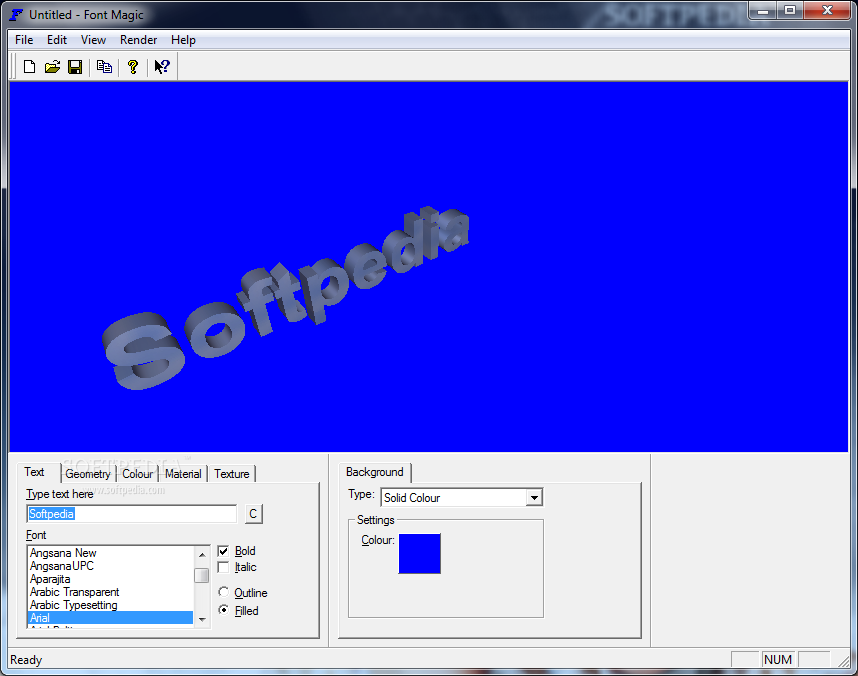The width and height of the screenshot is (858, 676).
Task: Select the highlighted Arial font entry
Action: [x=111, y=618]
